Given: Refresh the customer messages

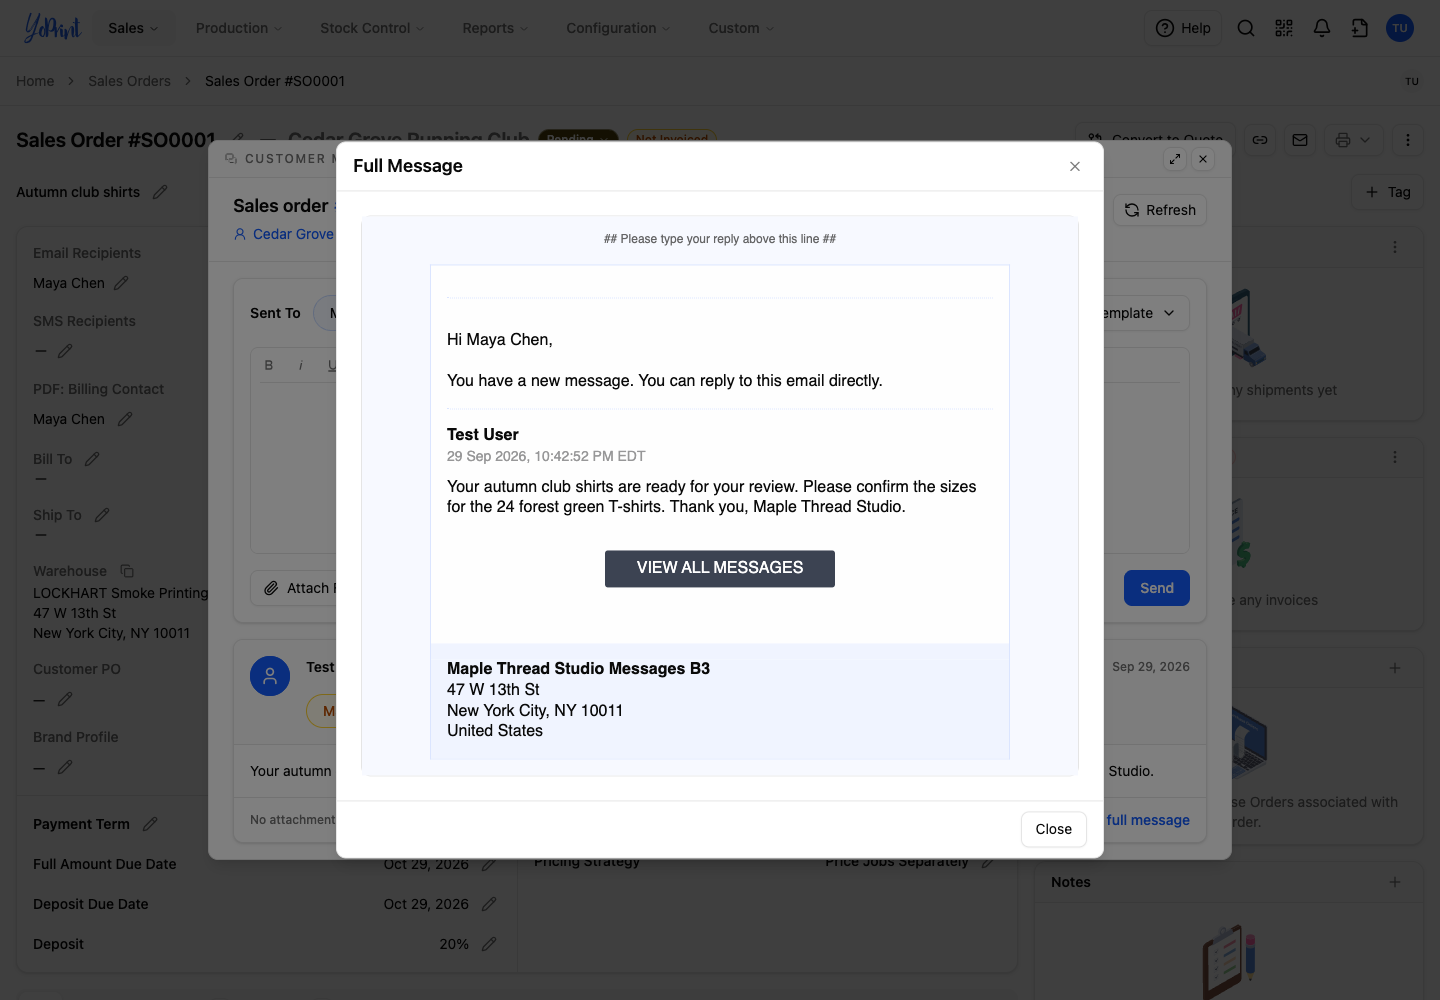Looking at the screenshot, I should 1160,210.
